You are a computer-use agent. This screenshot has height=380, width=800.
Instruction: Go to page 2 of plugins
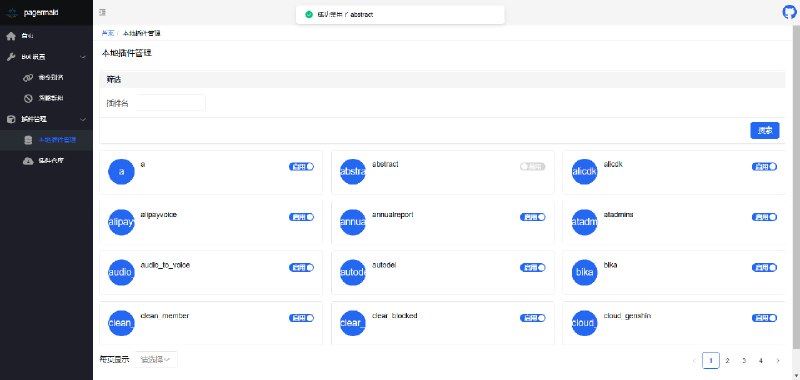[x=728, y=361]
